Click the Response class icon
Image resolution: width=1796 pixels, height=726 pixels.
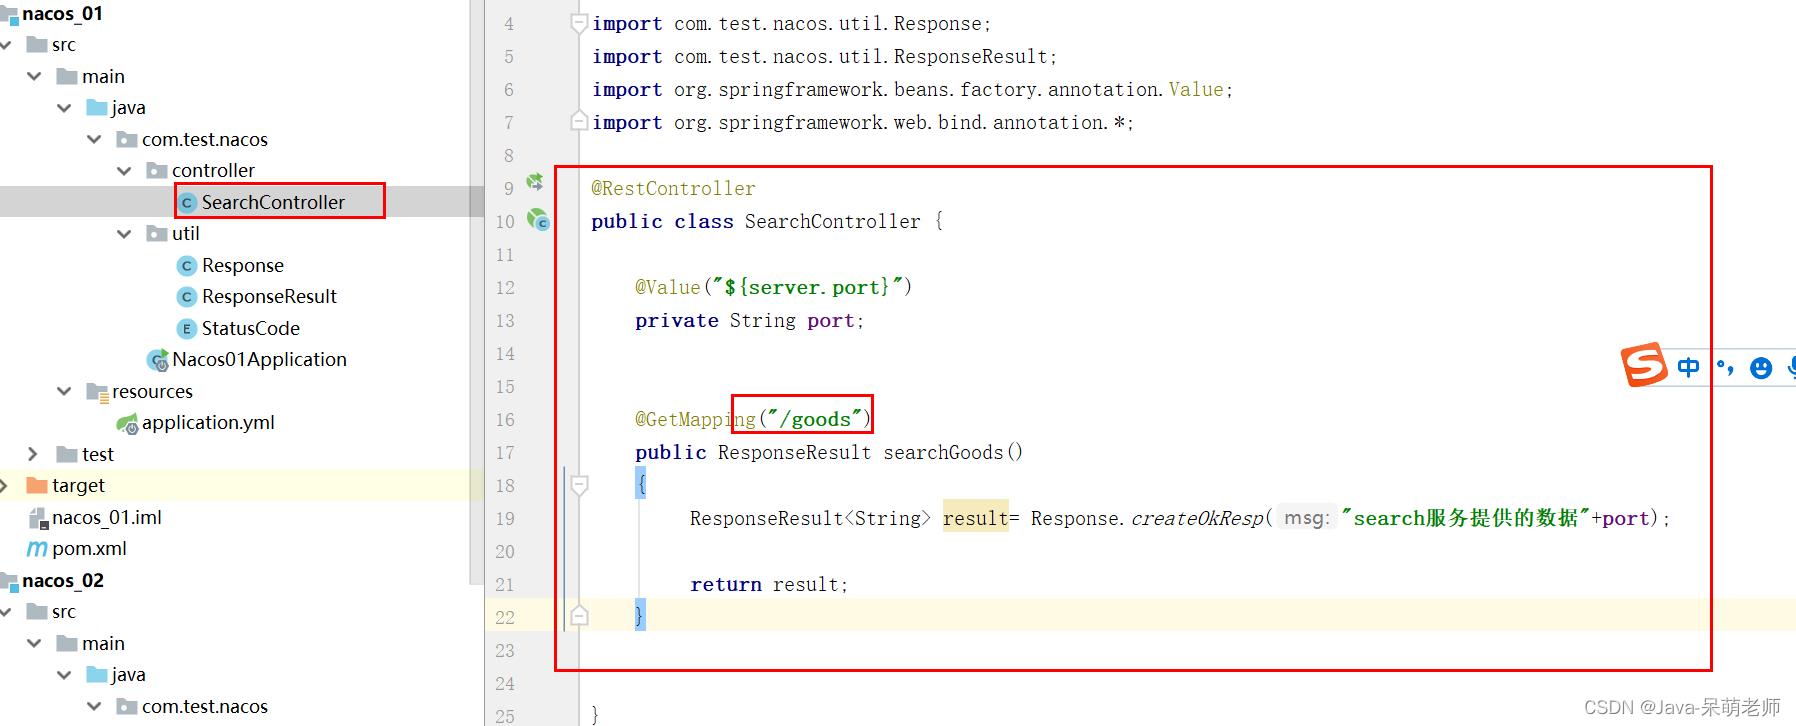point(186,265)
